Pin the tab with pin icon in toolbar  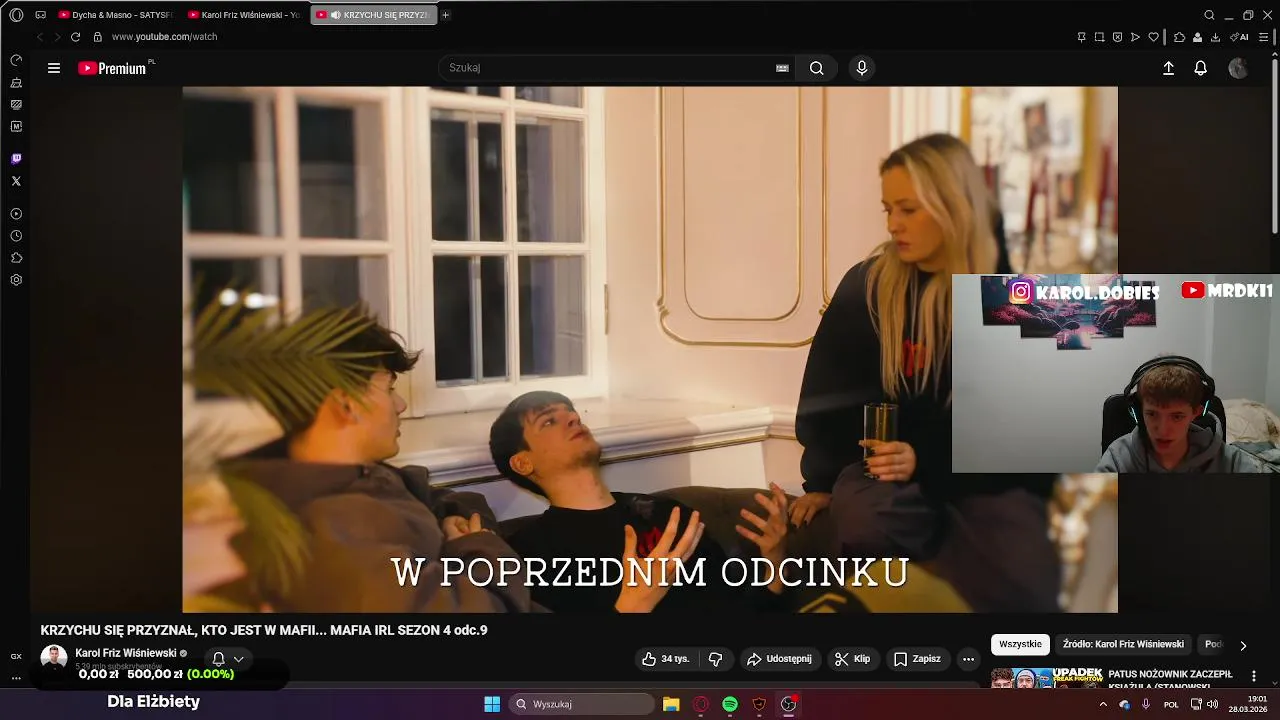[x=1081, y=37]
